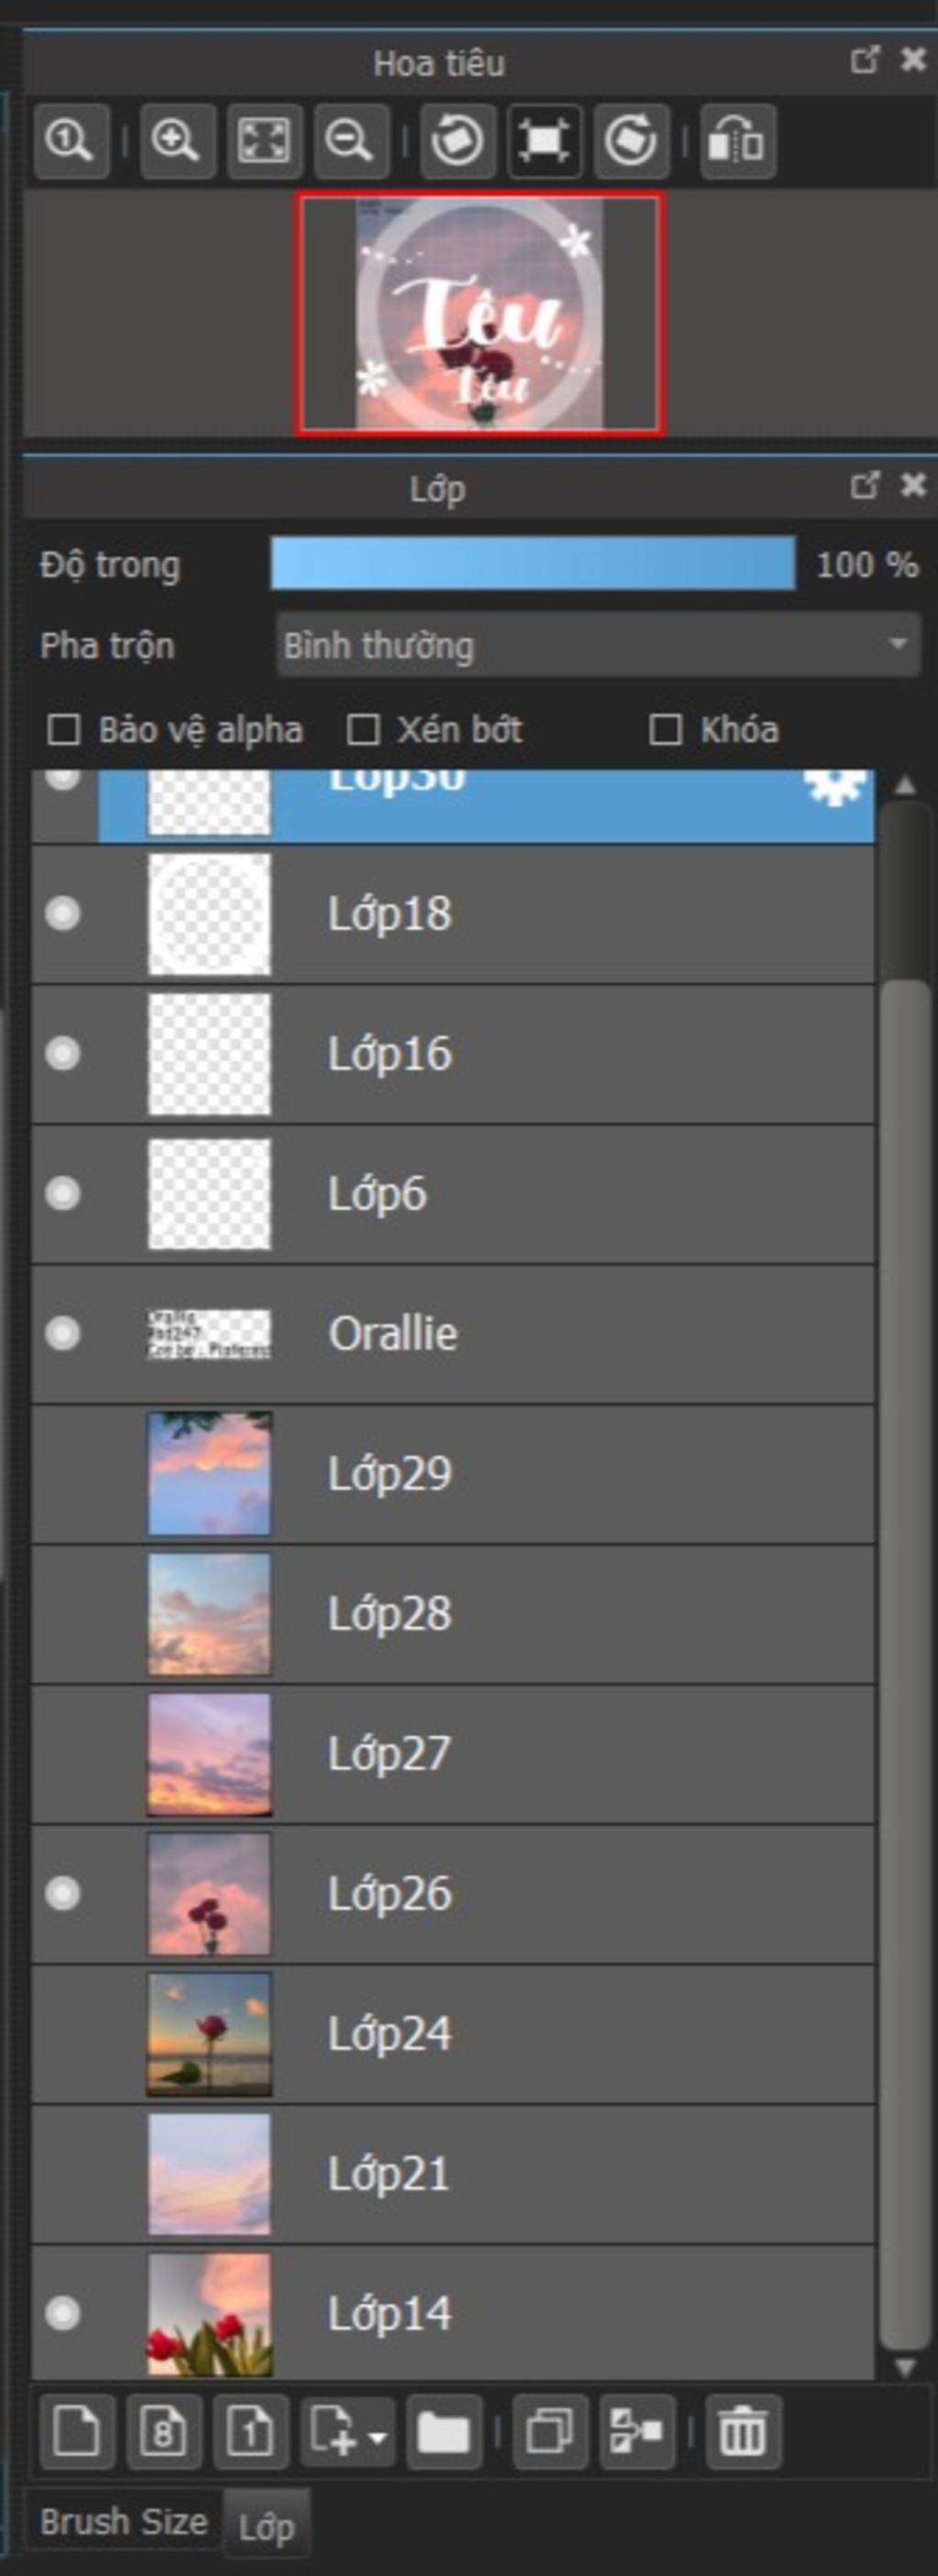Open the Pha trộn blending mode dropdown

tap(598, 645)
